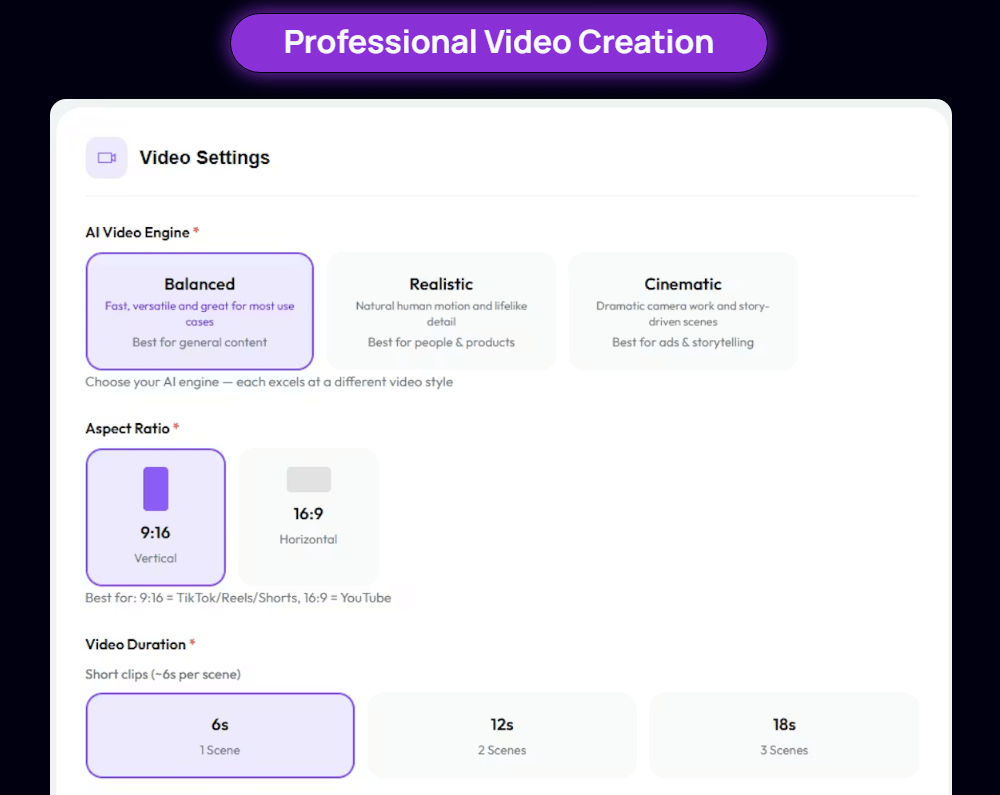Click the Video Duration label
The width and height of the screenshot is (1000, 795).
tap(134, 645)
